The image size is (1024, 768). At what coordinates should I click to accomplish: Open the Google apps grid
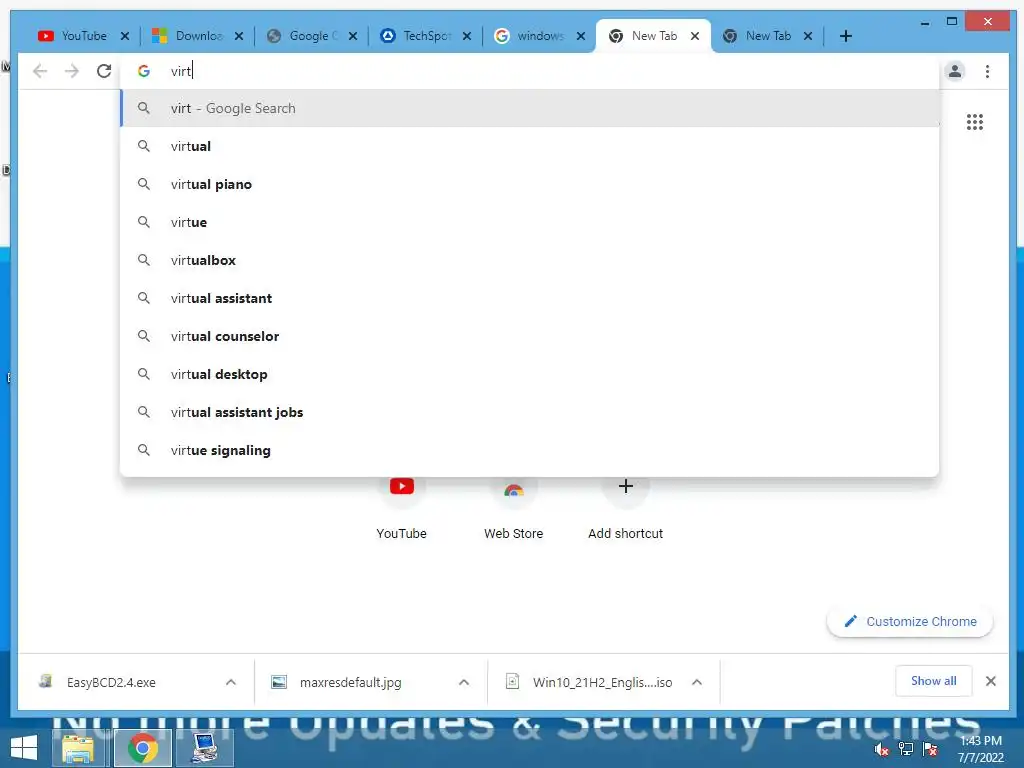click(975, 122)
